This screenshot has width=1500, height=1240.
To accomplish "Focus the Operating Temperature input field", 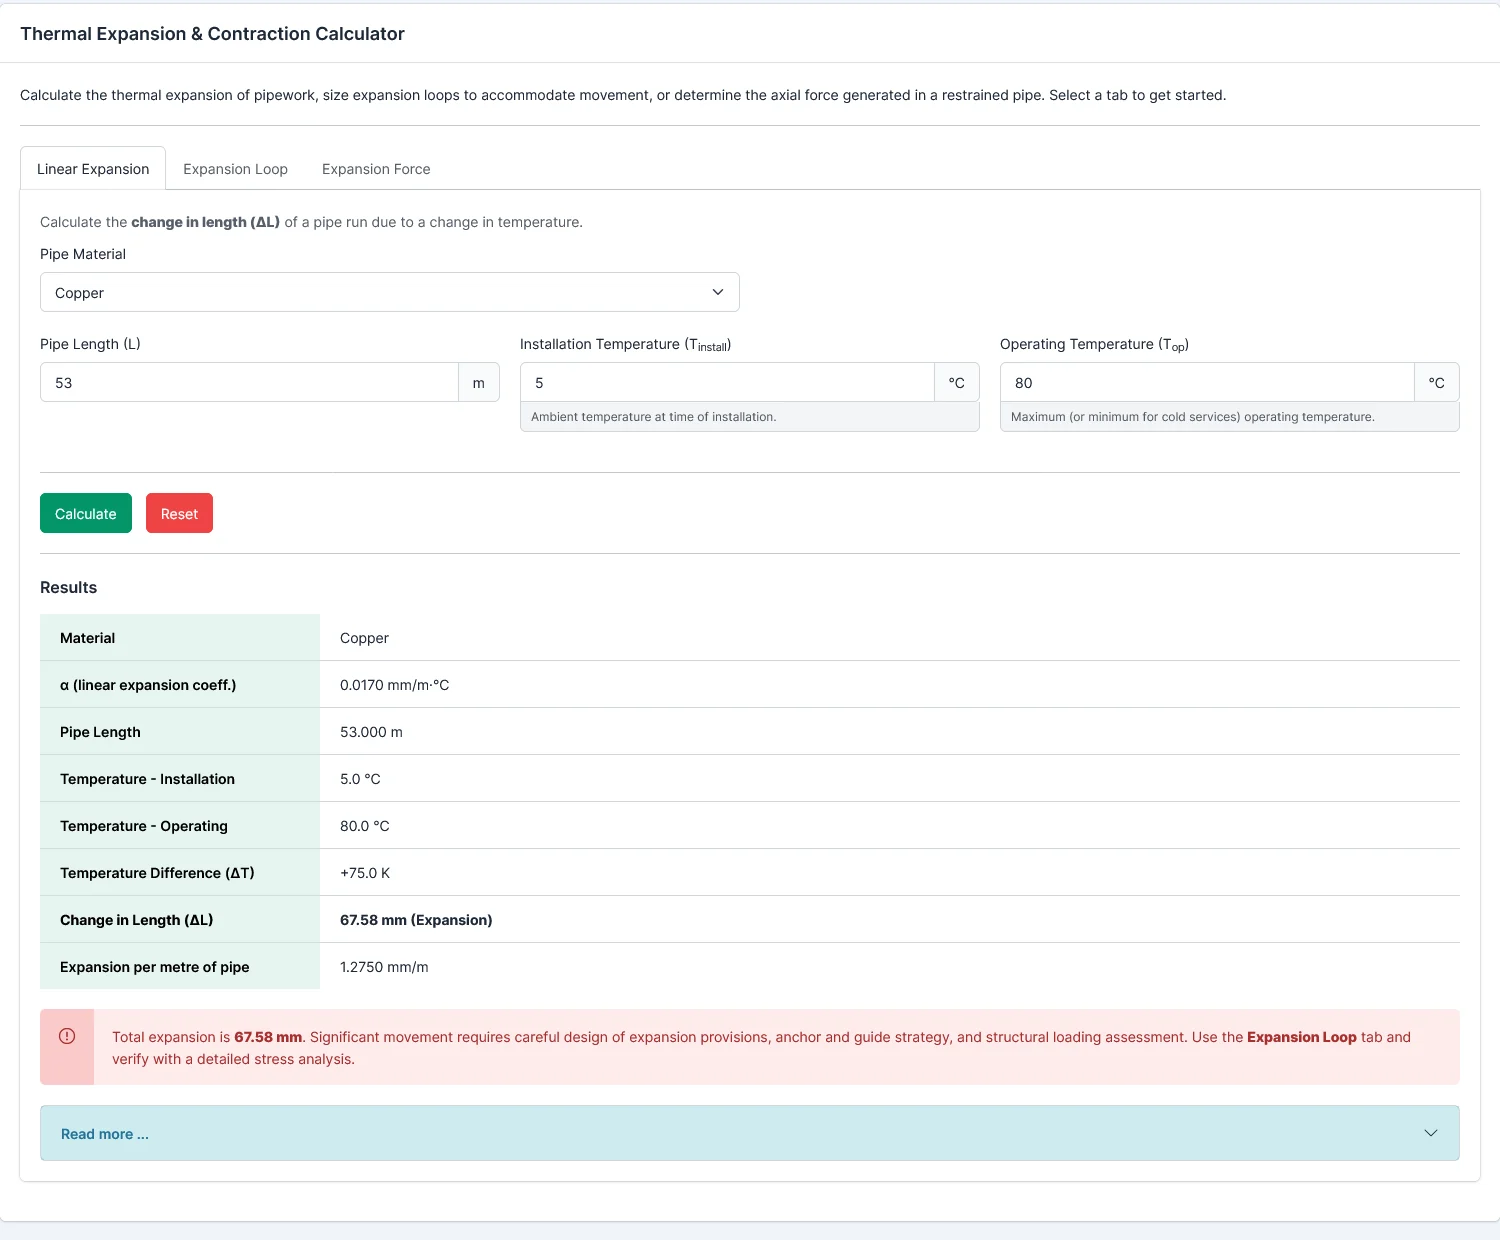I will (1207, 382).
